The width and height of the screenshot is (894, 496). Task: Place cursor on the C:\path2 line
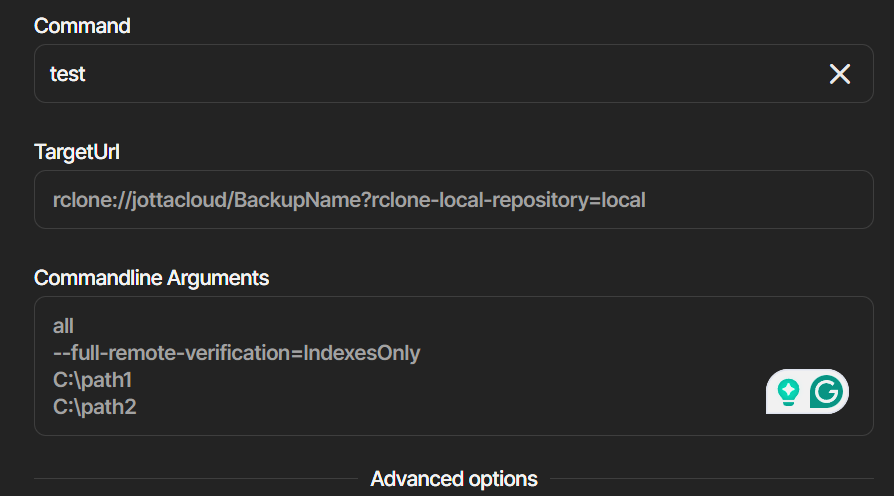tap(94, 407)
